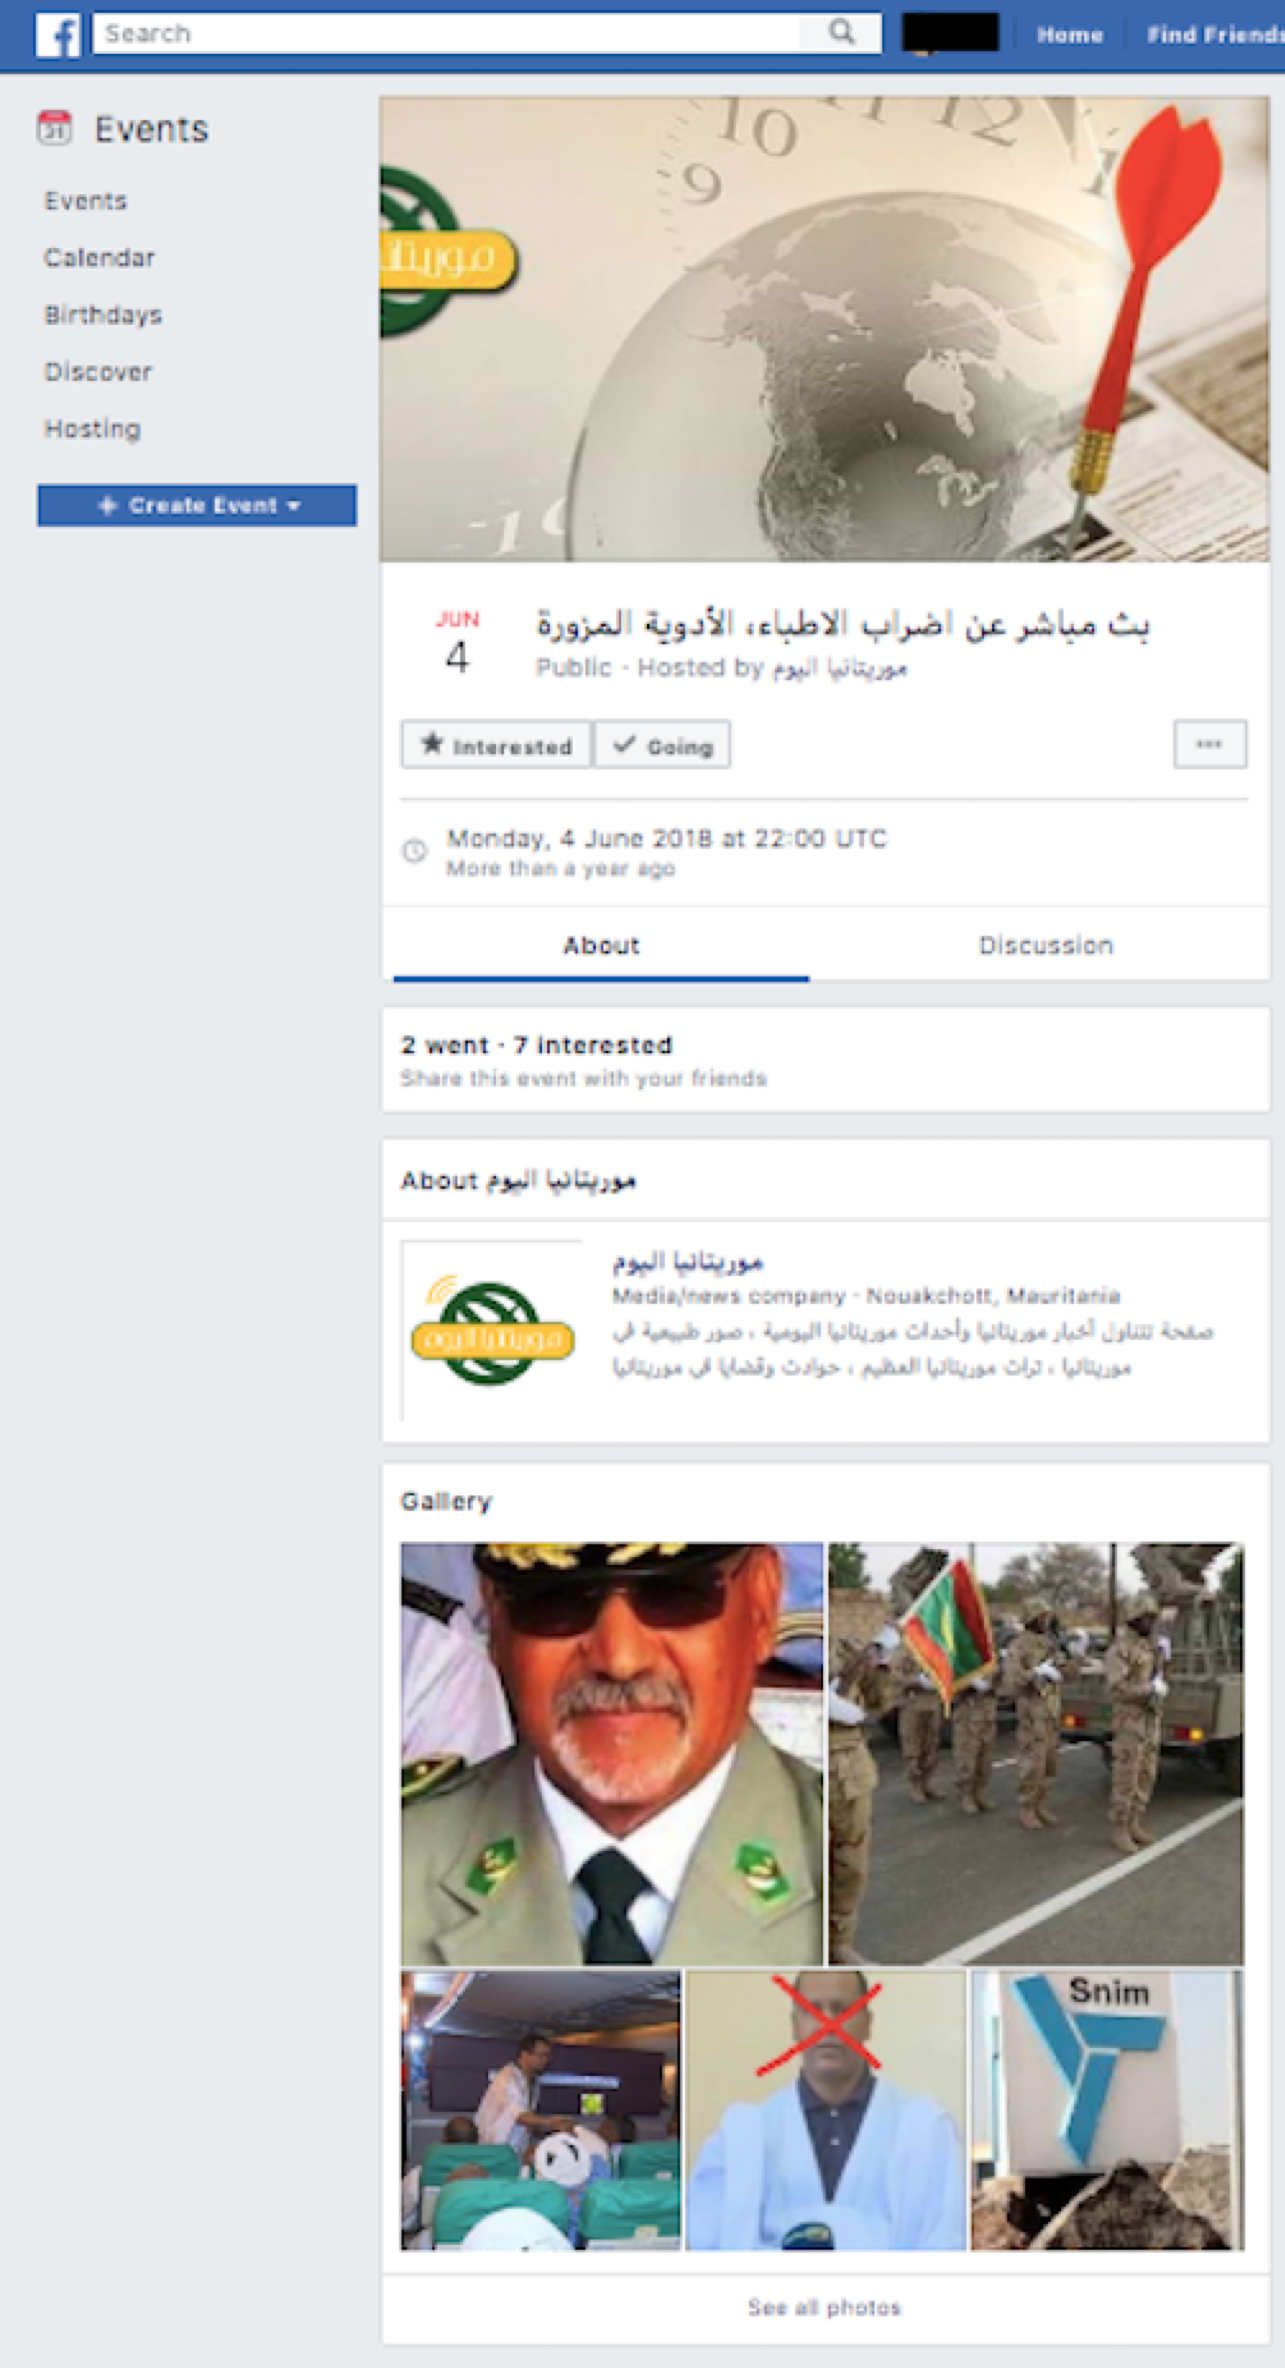Open the 2 went 7 interested guest list

(537, 1045)
